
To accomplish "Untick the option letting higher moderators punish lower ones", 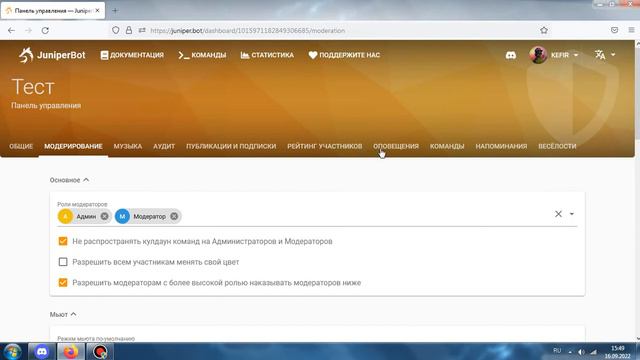I will pyautogui.click(x=63, y=282).
